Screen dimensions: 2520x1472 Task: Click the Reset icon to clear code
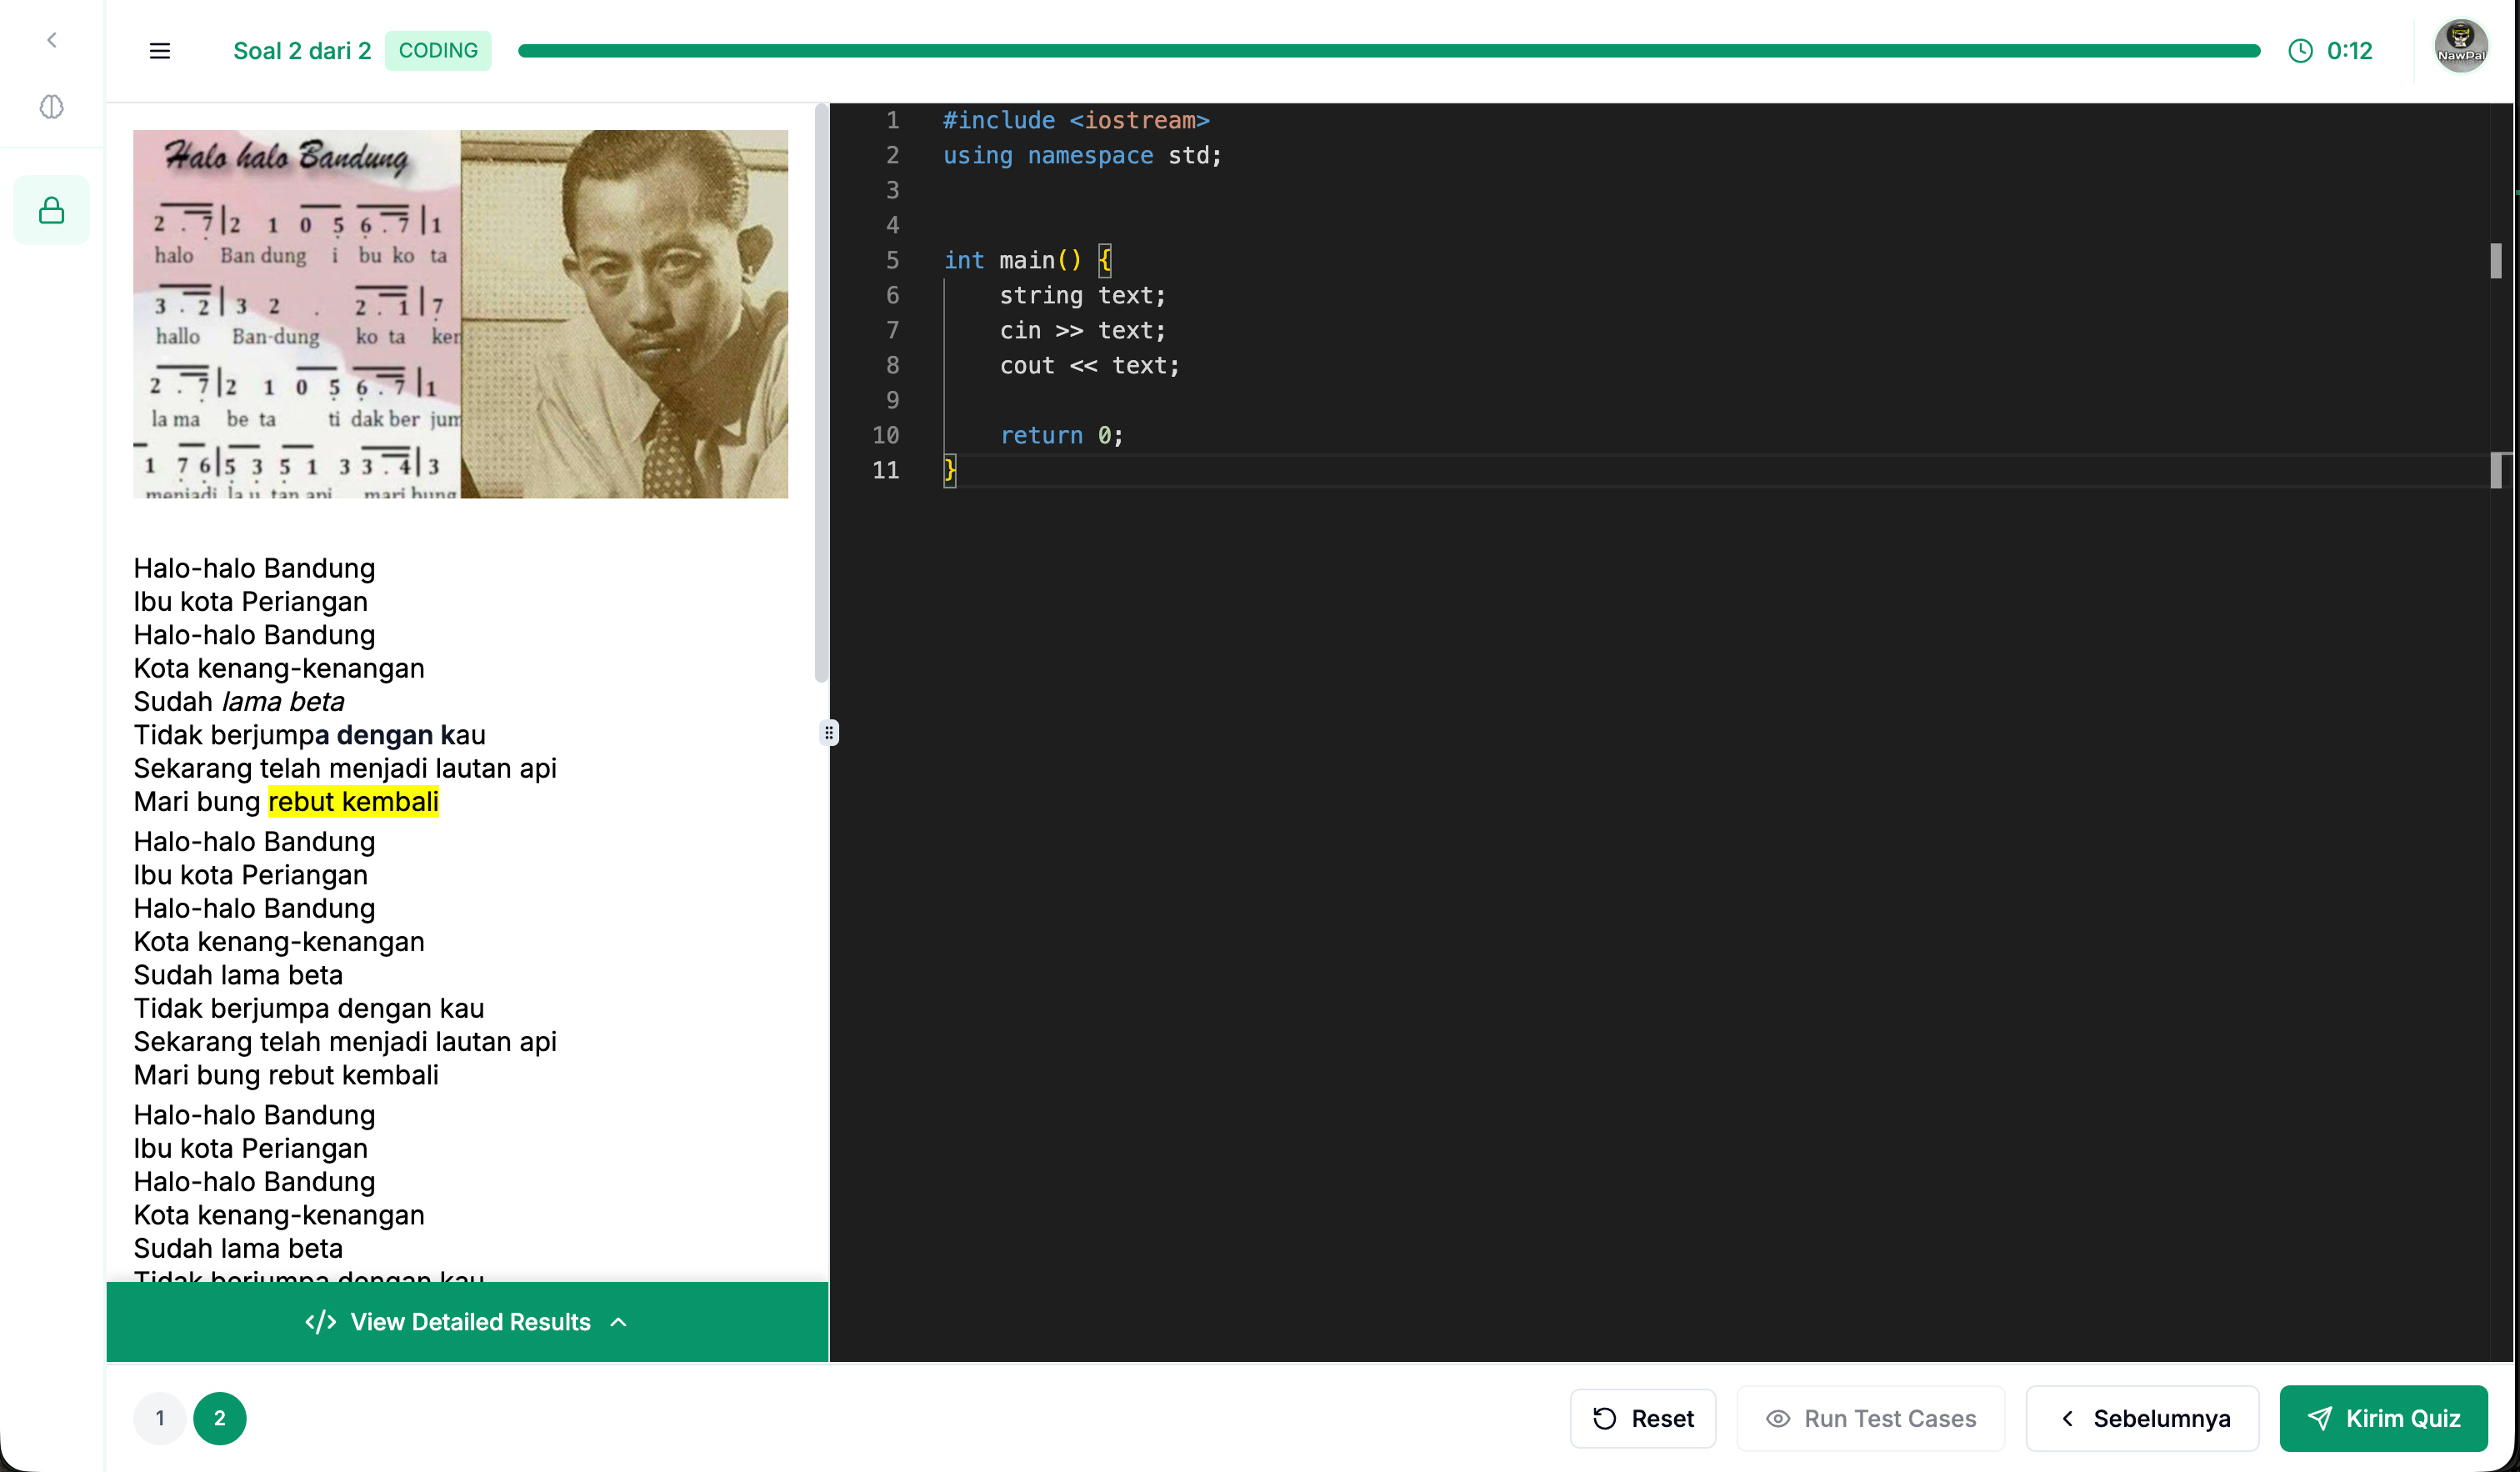(1603, 1418)
